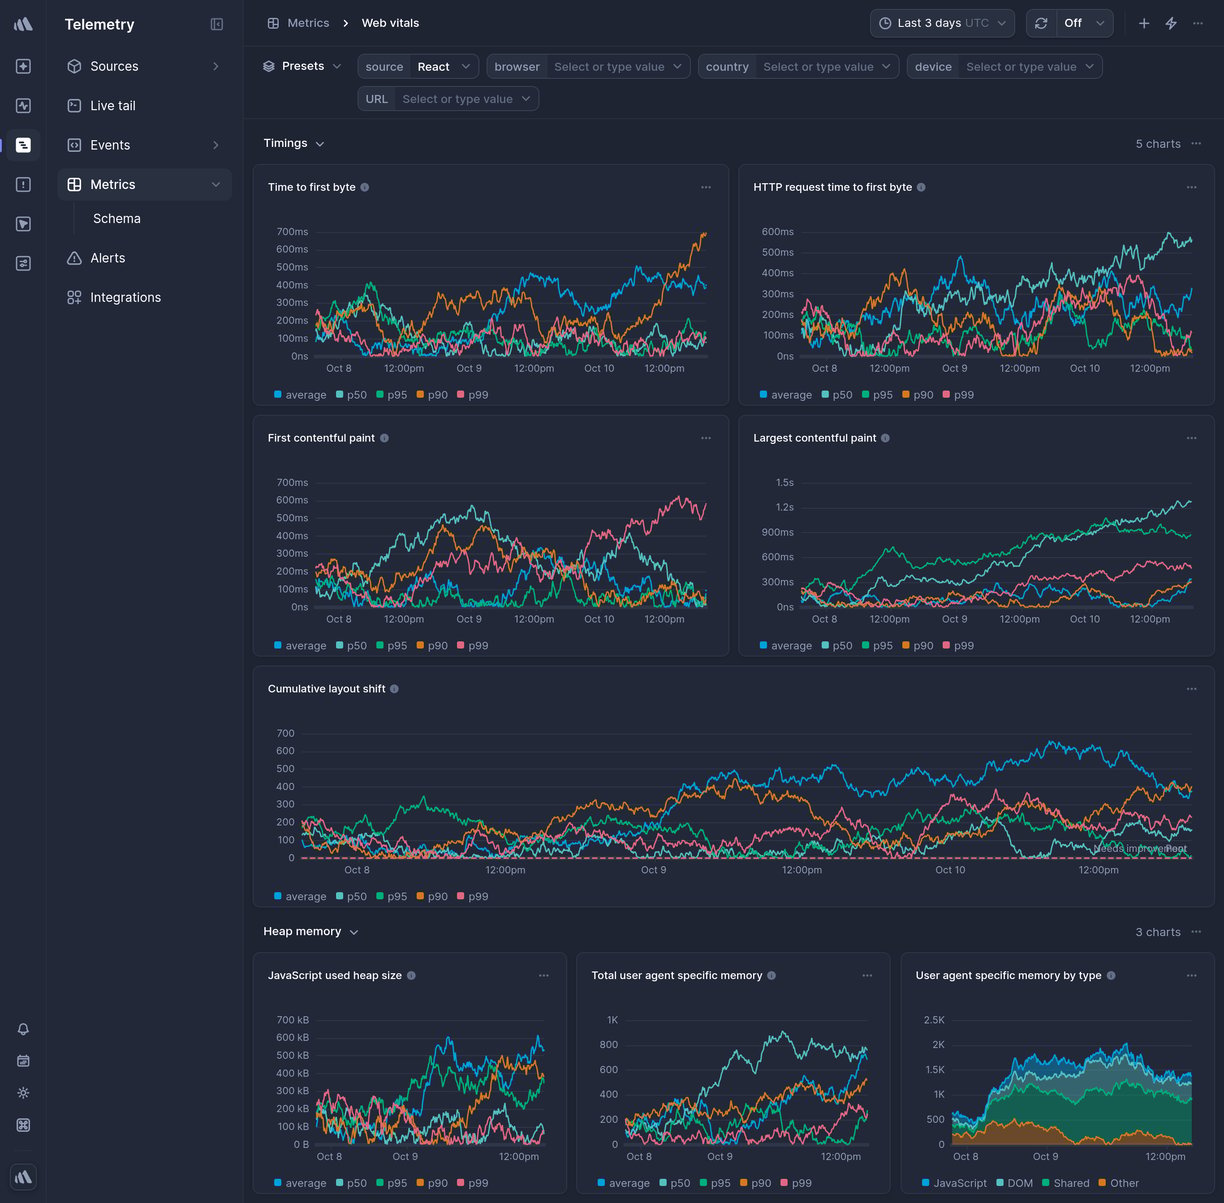Open the Heap memory section options ellipsis
1224x1203 pixels.
[1196, 931]
